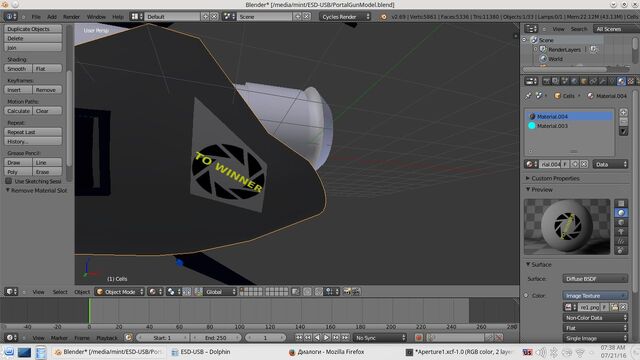Image resolution: width=640 pixels, height=360 pixels.
Task: Select monkey preview type
Action: 621,231
